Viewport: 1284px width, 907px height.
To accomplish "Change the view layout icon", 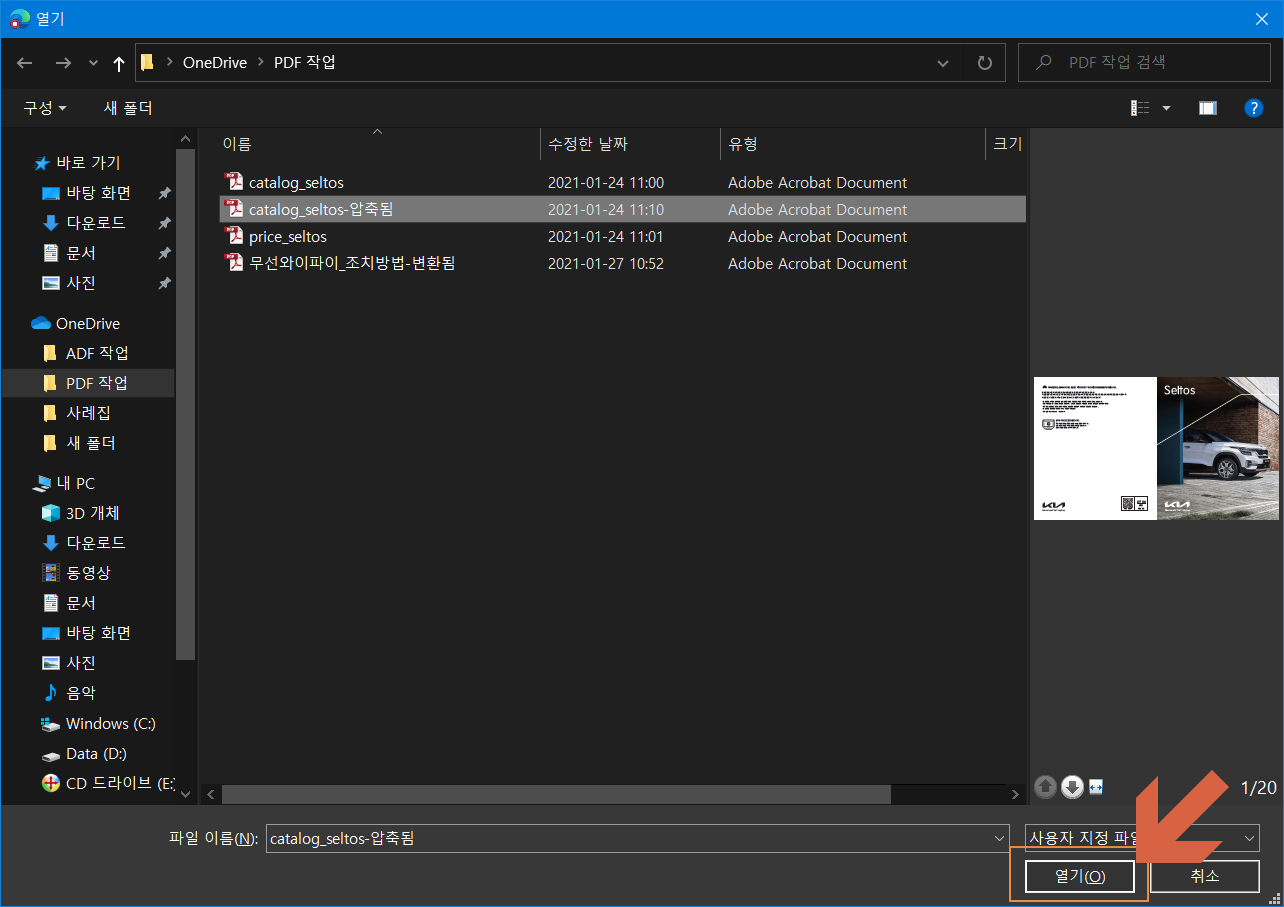I will [x=1140, y=108].
